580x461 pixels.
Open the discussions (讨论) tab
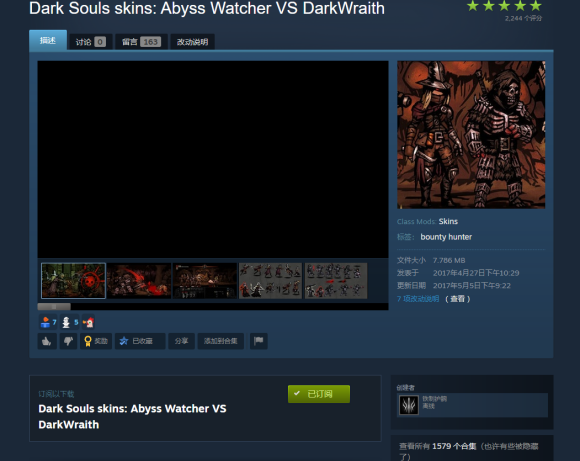91,42
